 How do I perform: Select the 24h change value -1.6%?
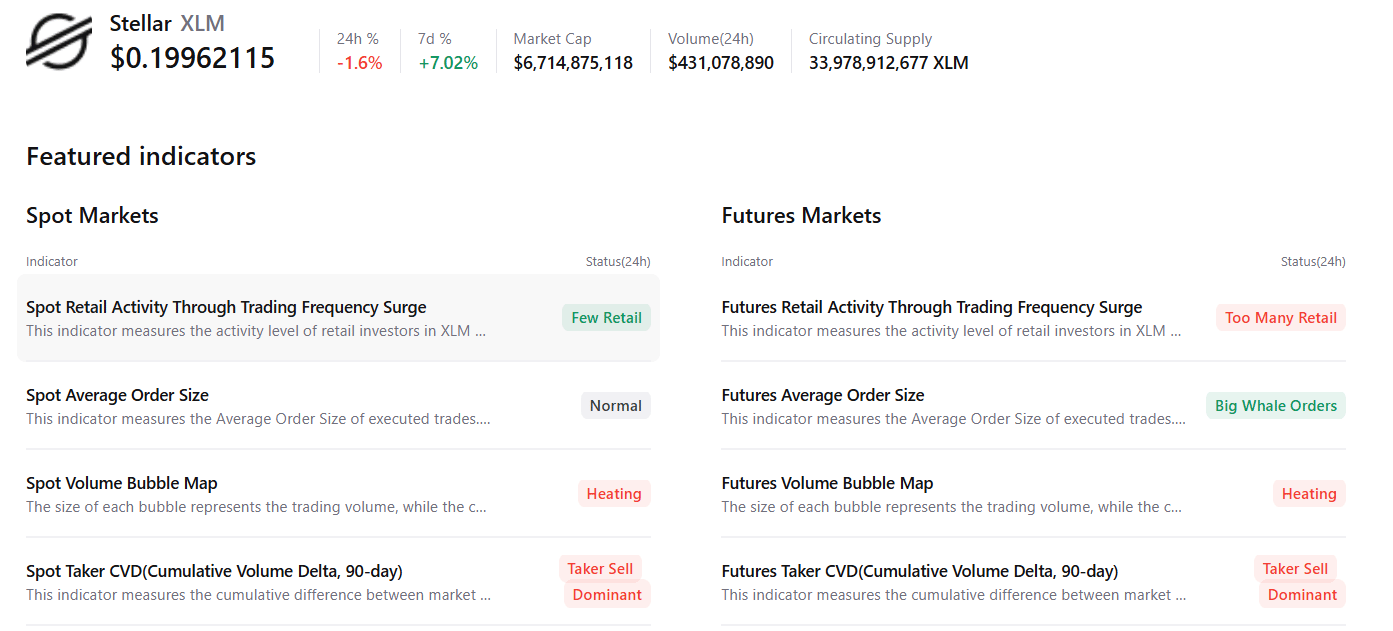pyautogui.click(x=359, y=63)
